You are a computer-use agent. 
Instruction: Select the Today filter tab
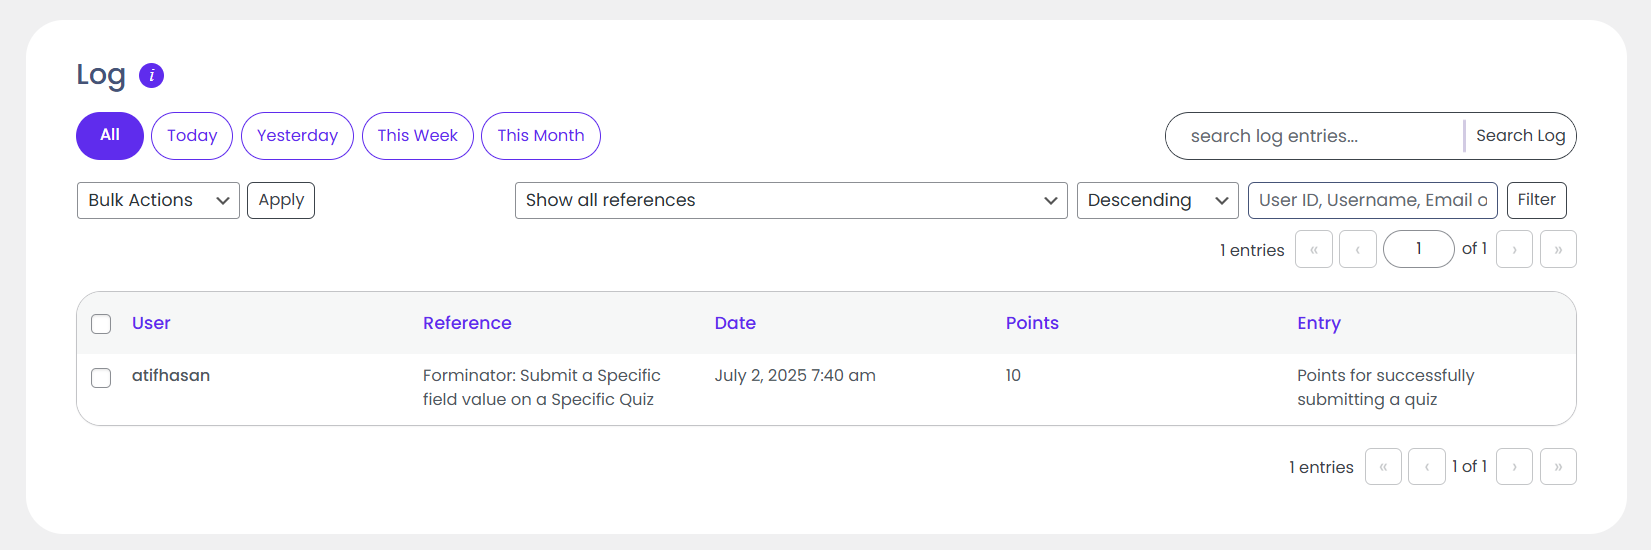(x=192, y=136)
